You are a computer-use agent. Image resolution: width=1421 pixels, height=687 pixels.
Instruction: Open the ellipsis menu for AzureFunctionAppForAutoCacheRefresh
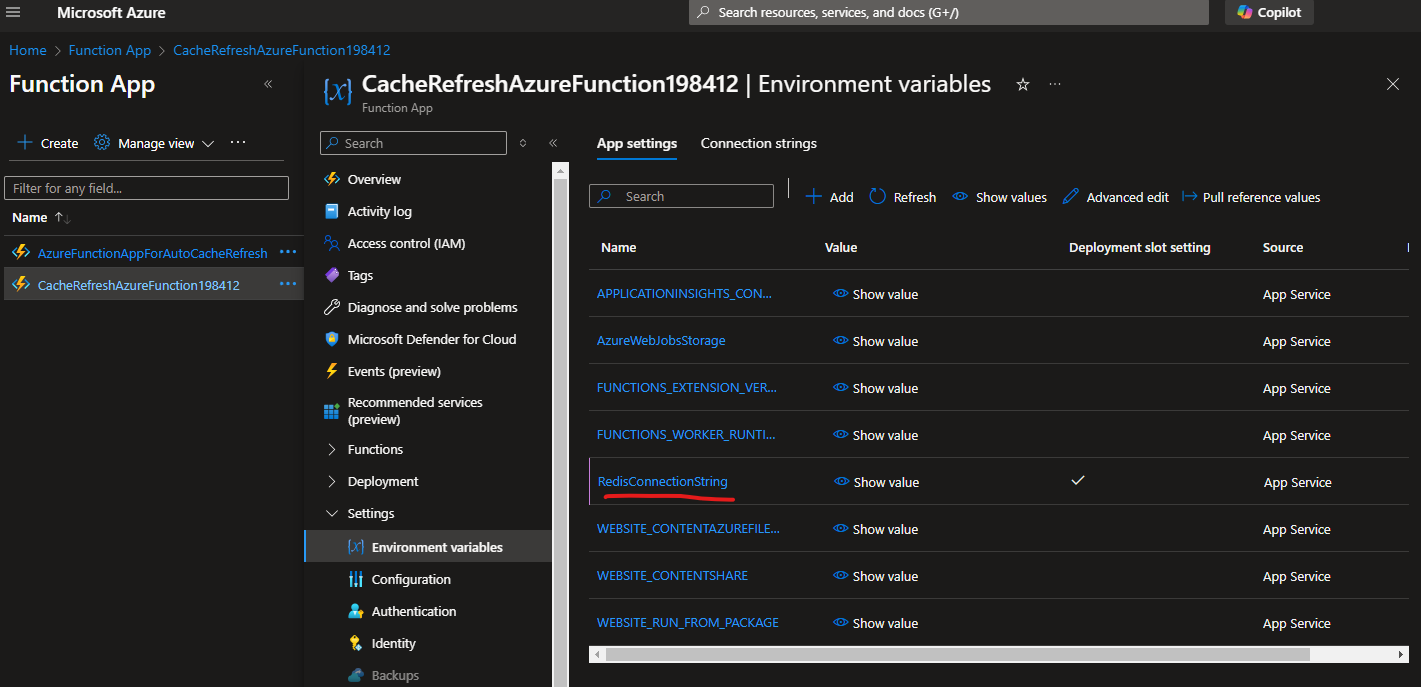click(x=288, y=253)
